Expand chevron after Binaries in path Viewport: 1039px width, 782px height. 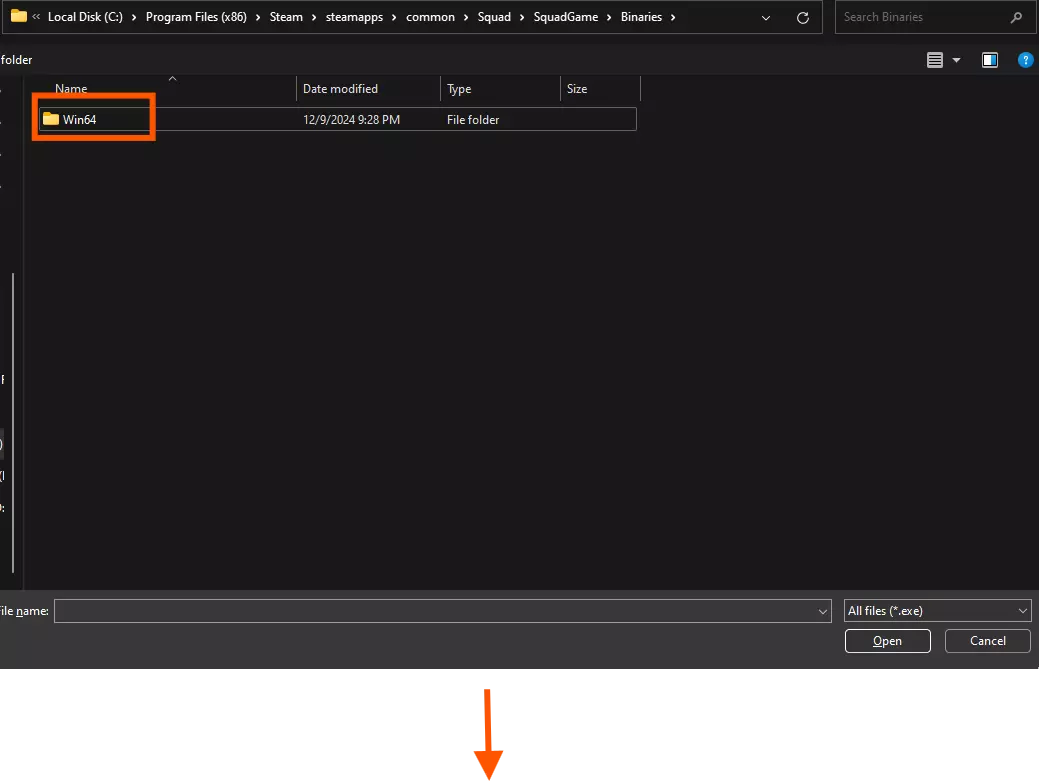pos(673,17)
